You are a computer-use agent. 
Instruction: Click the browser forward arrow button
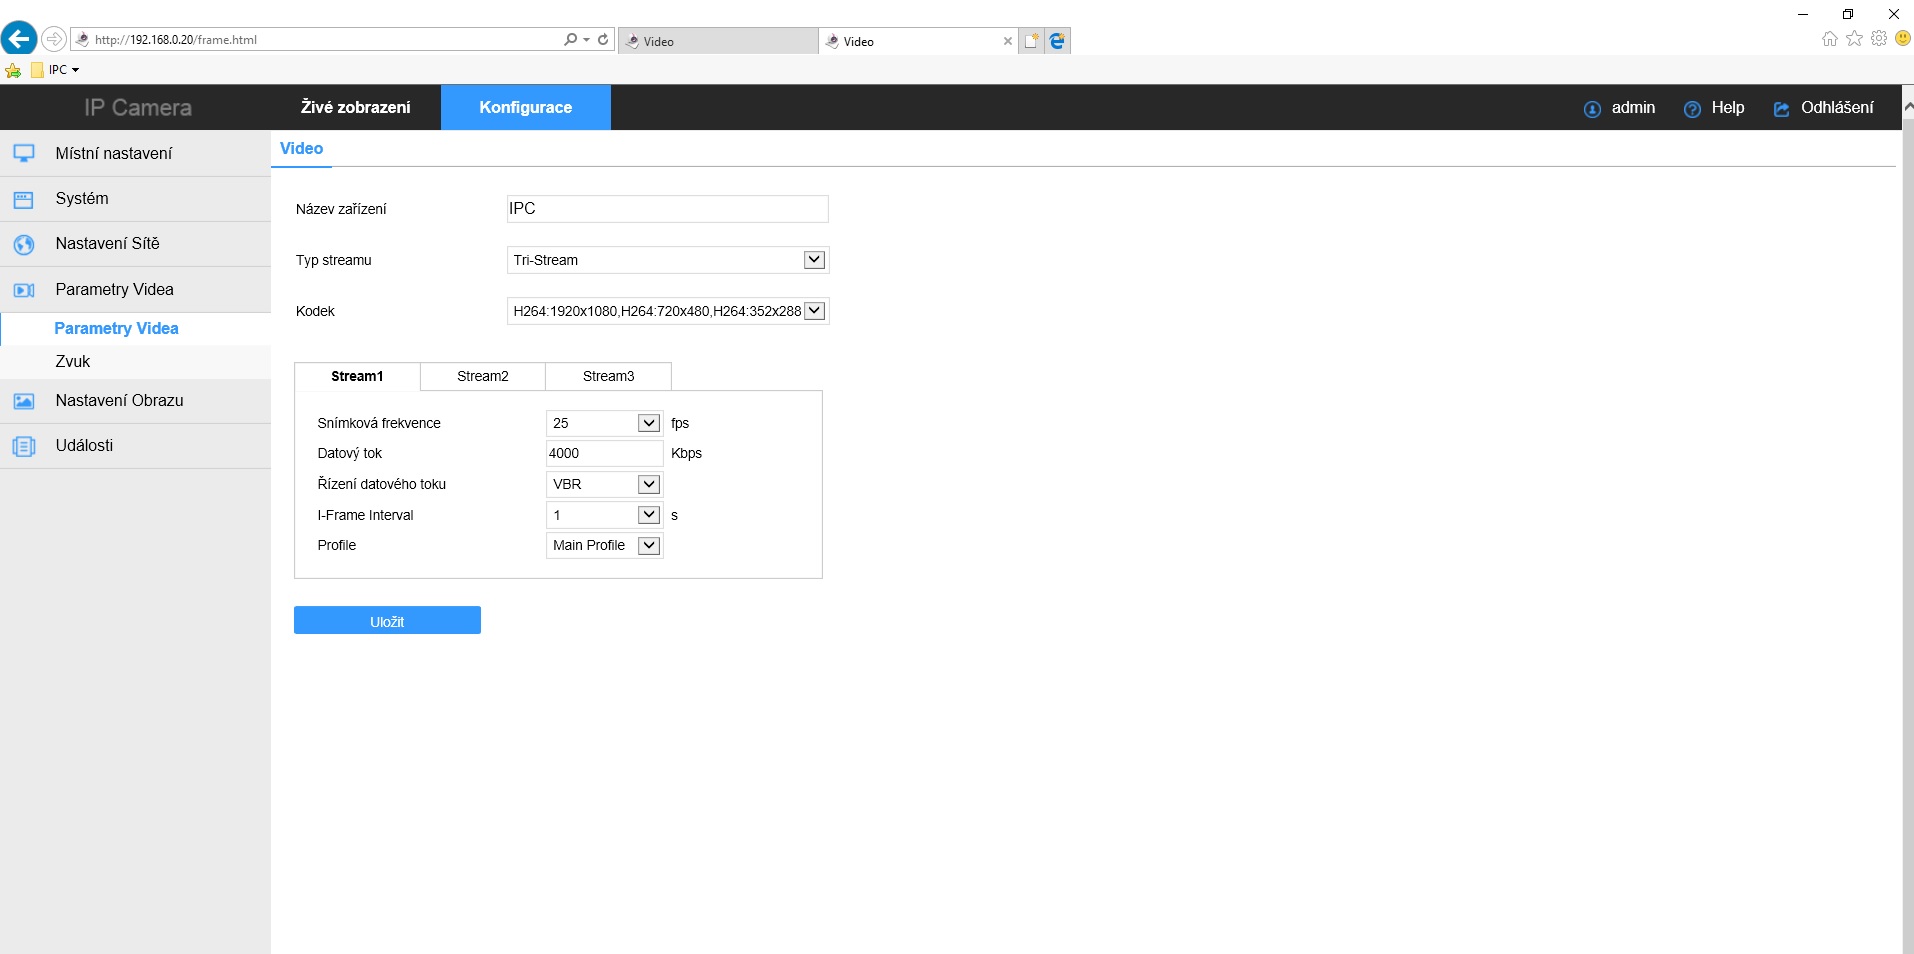pos(54,39)
